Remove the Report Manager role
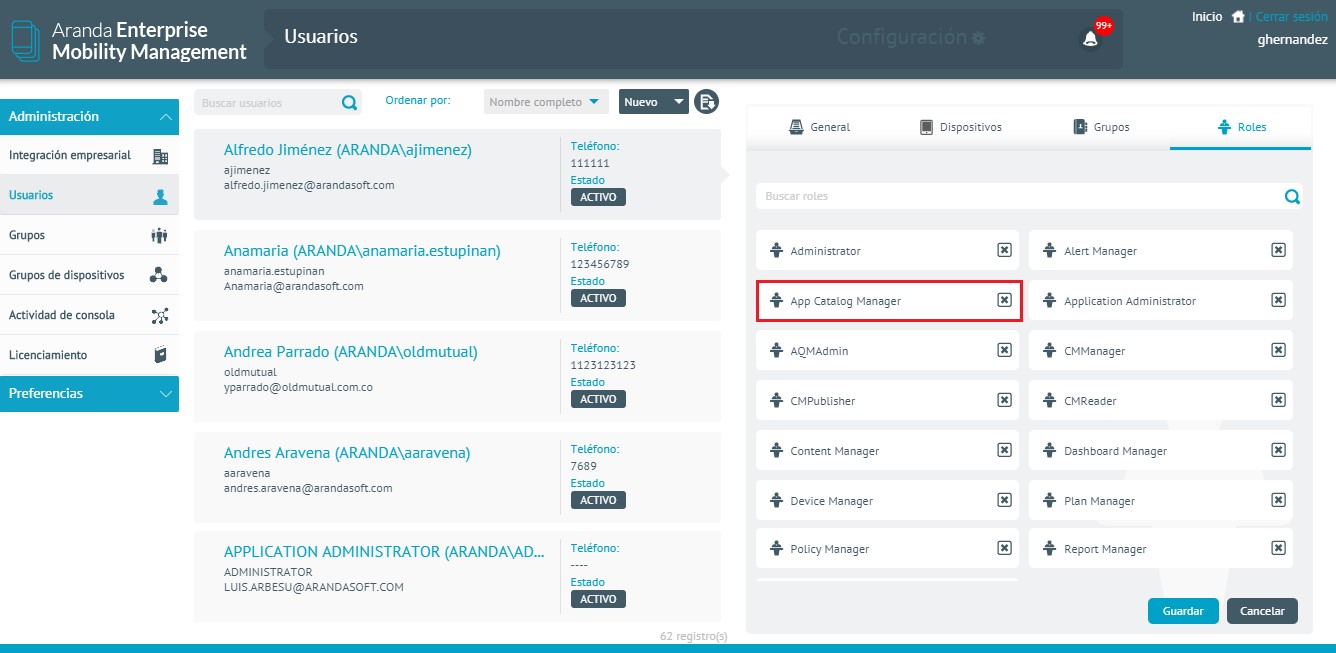The height and width of the screenshot is (653, 1336). click(x=1278, y=548)
